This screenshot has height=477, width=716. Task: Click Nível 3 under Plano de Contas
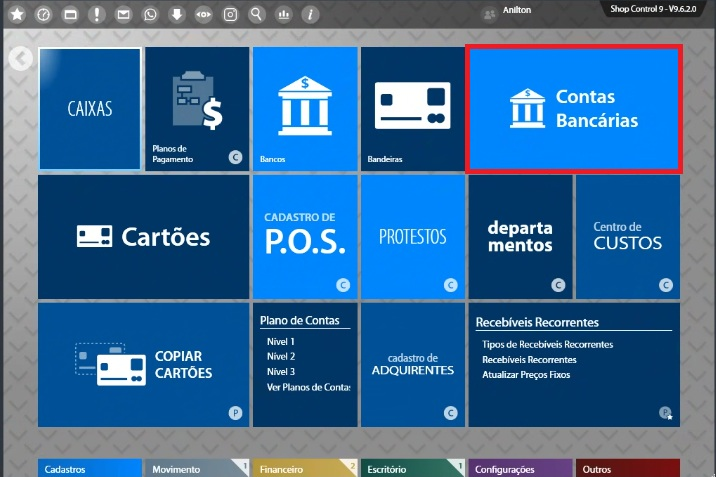pyautogui.click(x=281, y=372)
